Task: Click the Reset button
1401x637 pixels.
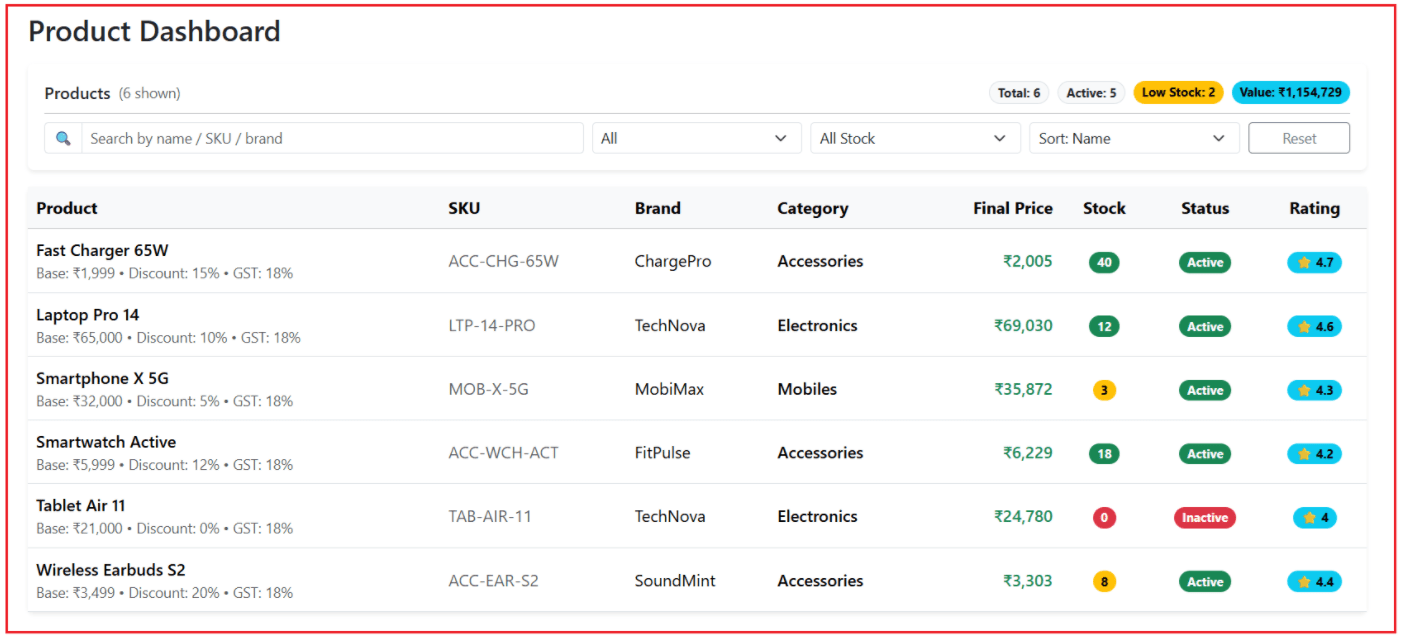Action: click(x=1299, y=138)
